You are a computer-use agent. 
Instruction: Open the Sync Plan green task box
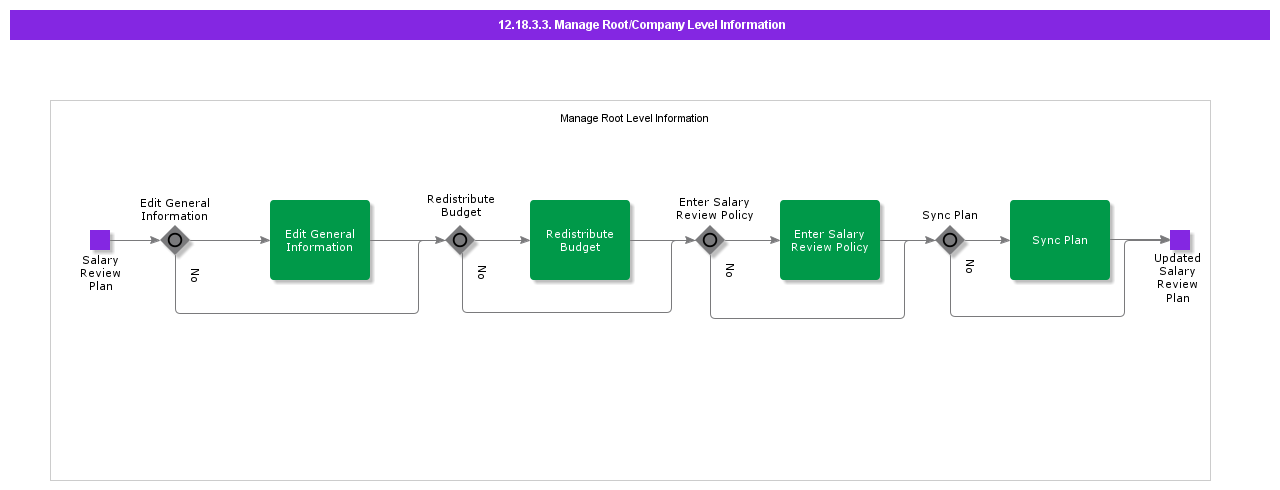[x=1060, y=240]
